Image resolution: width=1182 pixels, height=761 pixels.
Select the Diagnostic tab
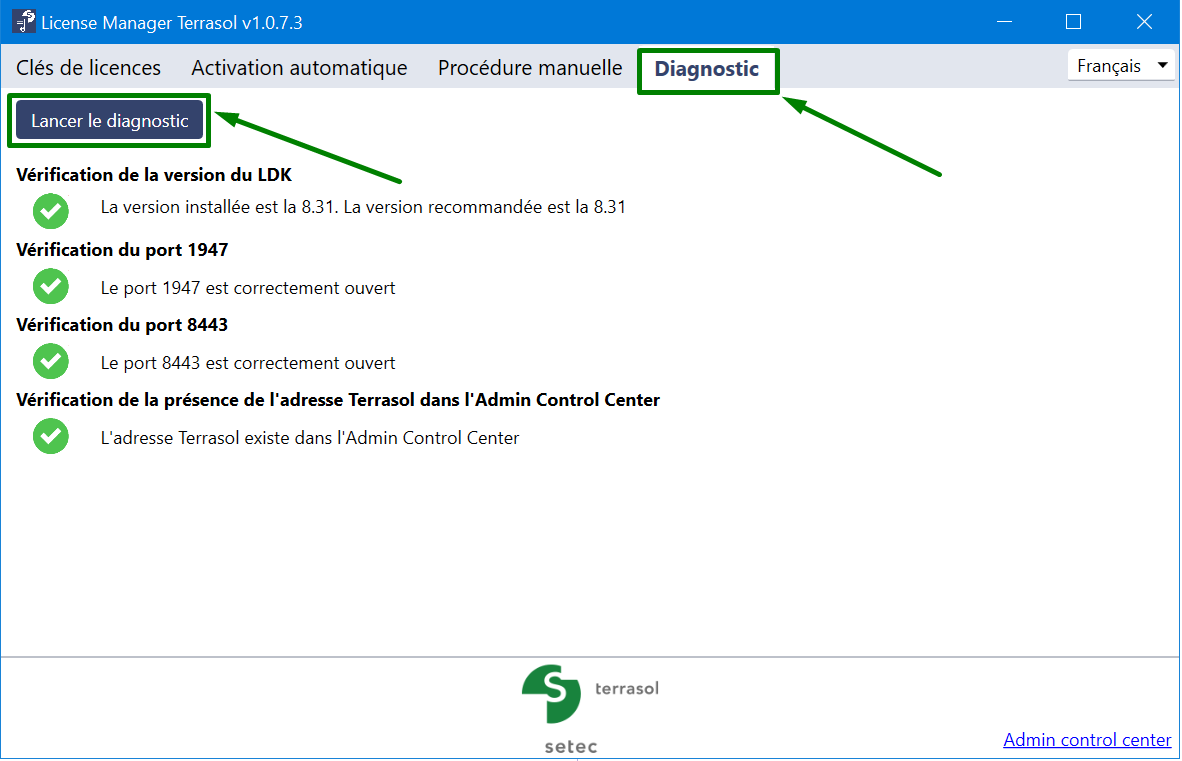(707, 69)
